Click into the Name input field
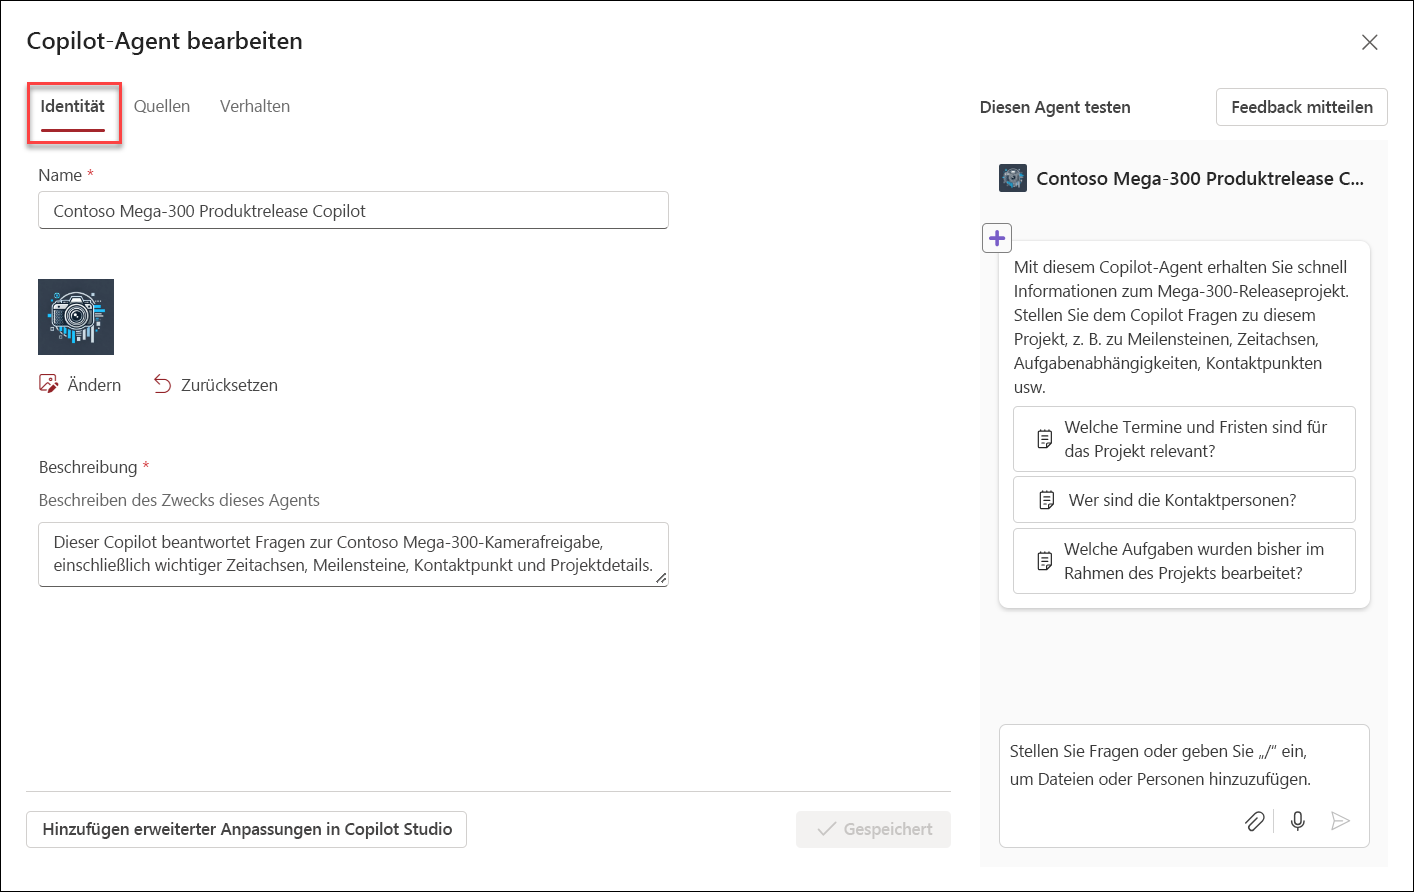 pyautogui.click(x=353, y=210)
